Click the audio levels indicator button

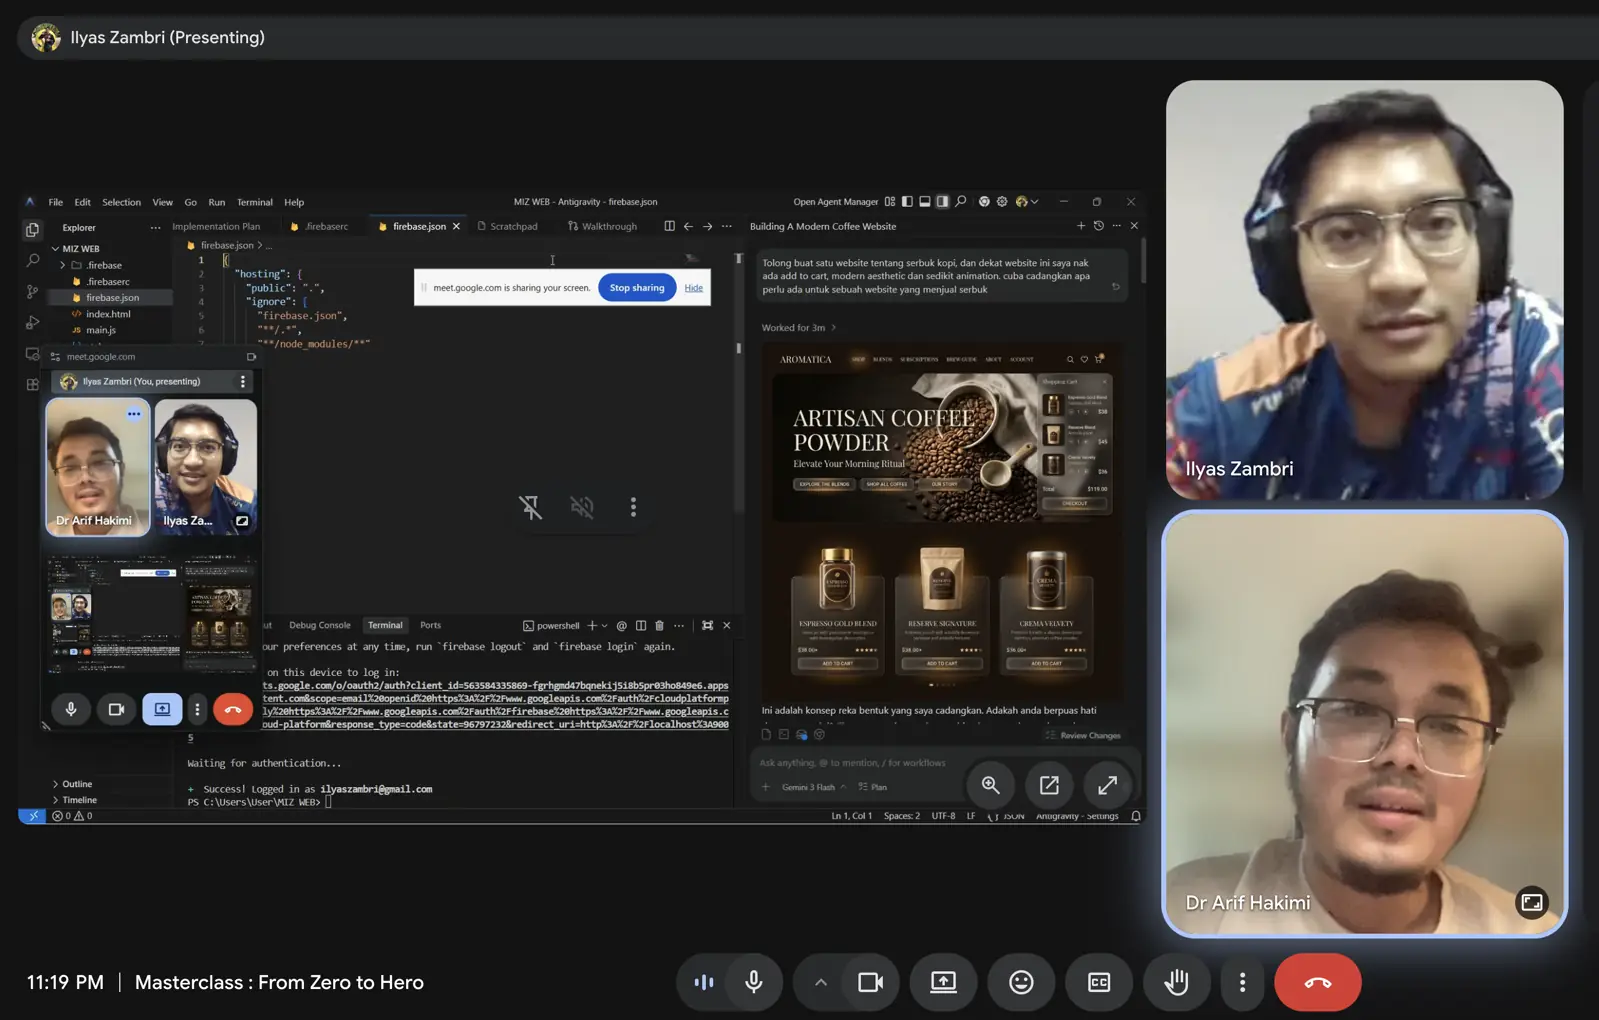click(704, 982)
